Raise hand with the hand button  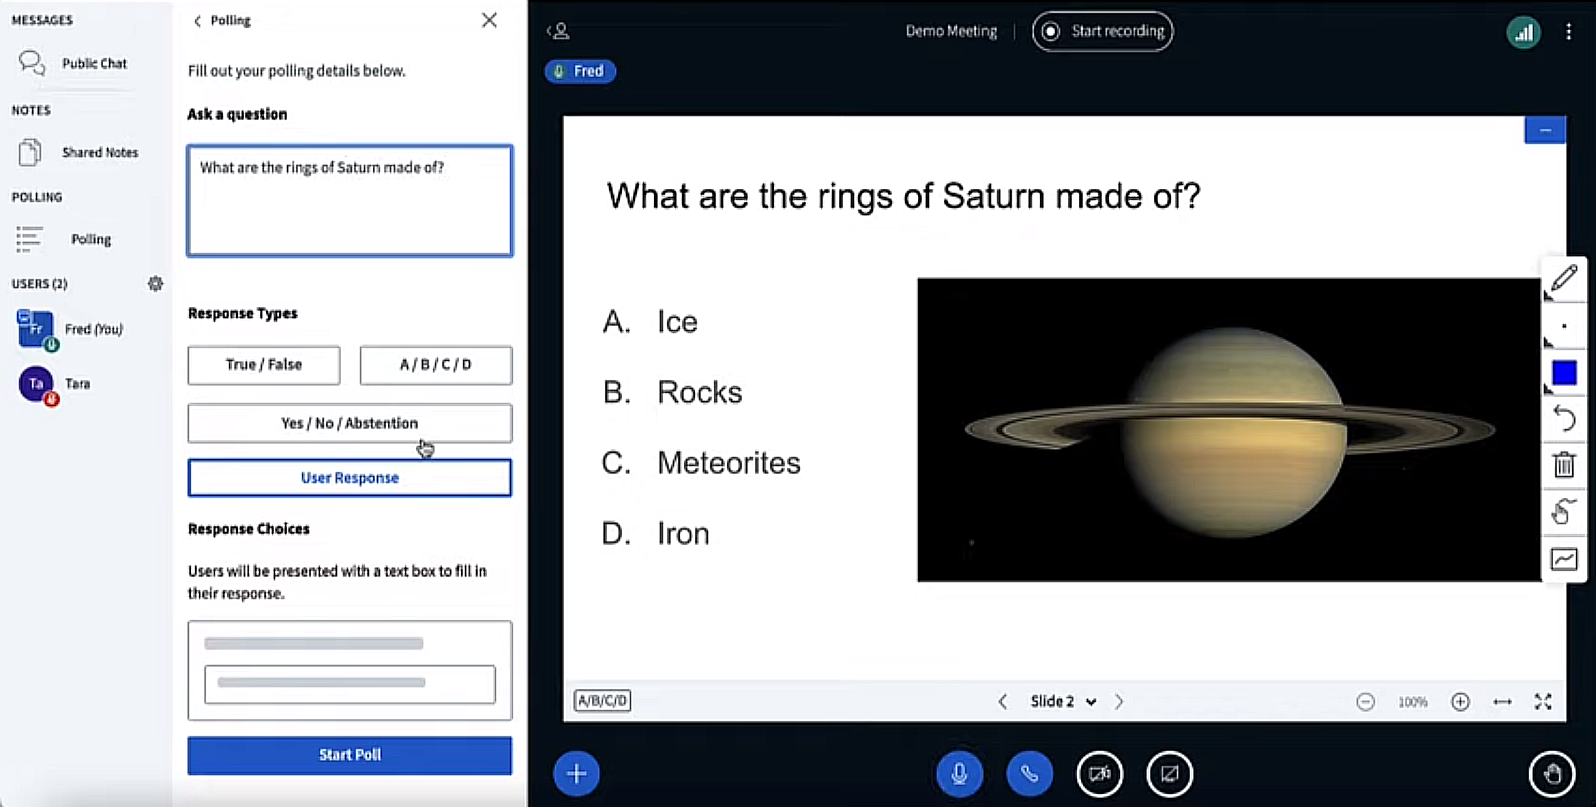1552,774
